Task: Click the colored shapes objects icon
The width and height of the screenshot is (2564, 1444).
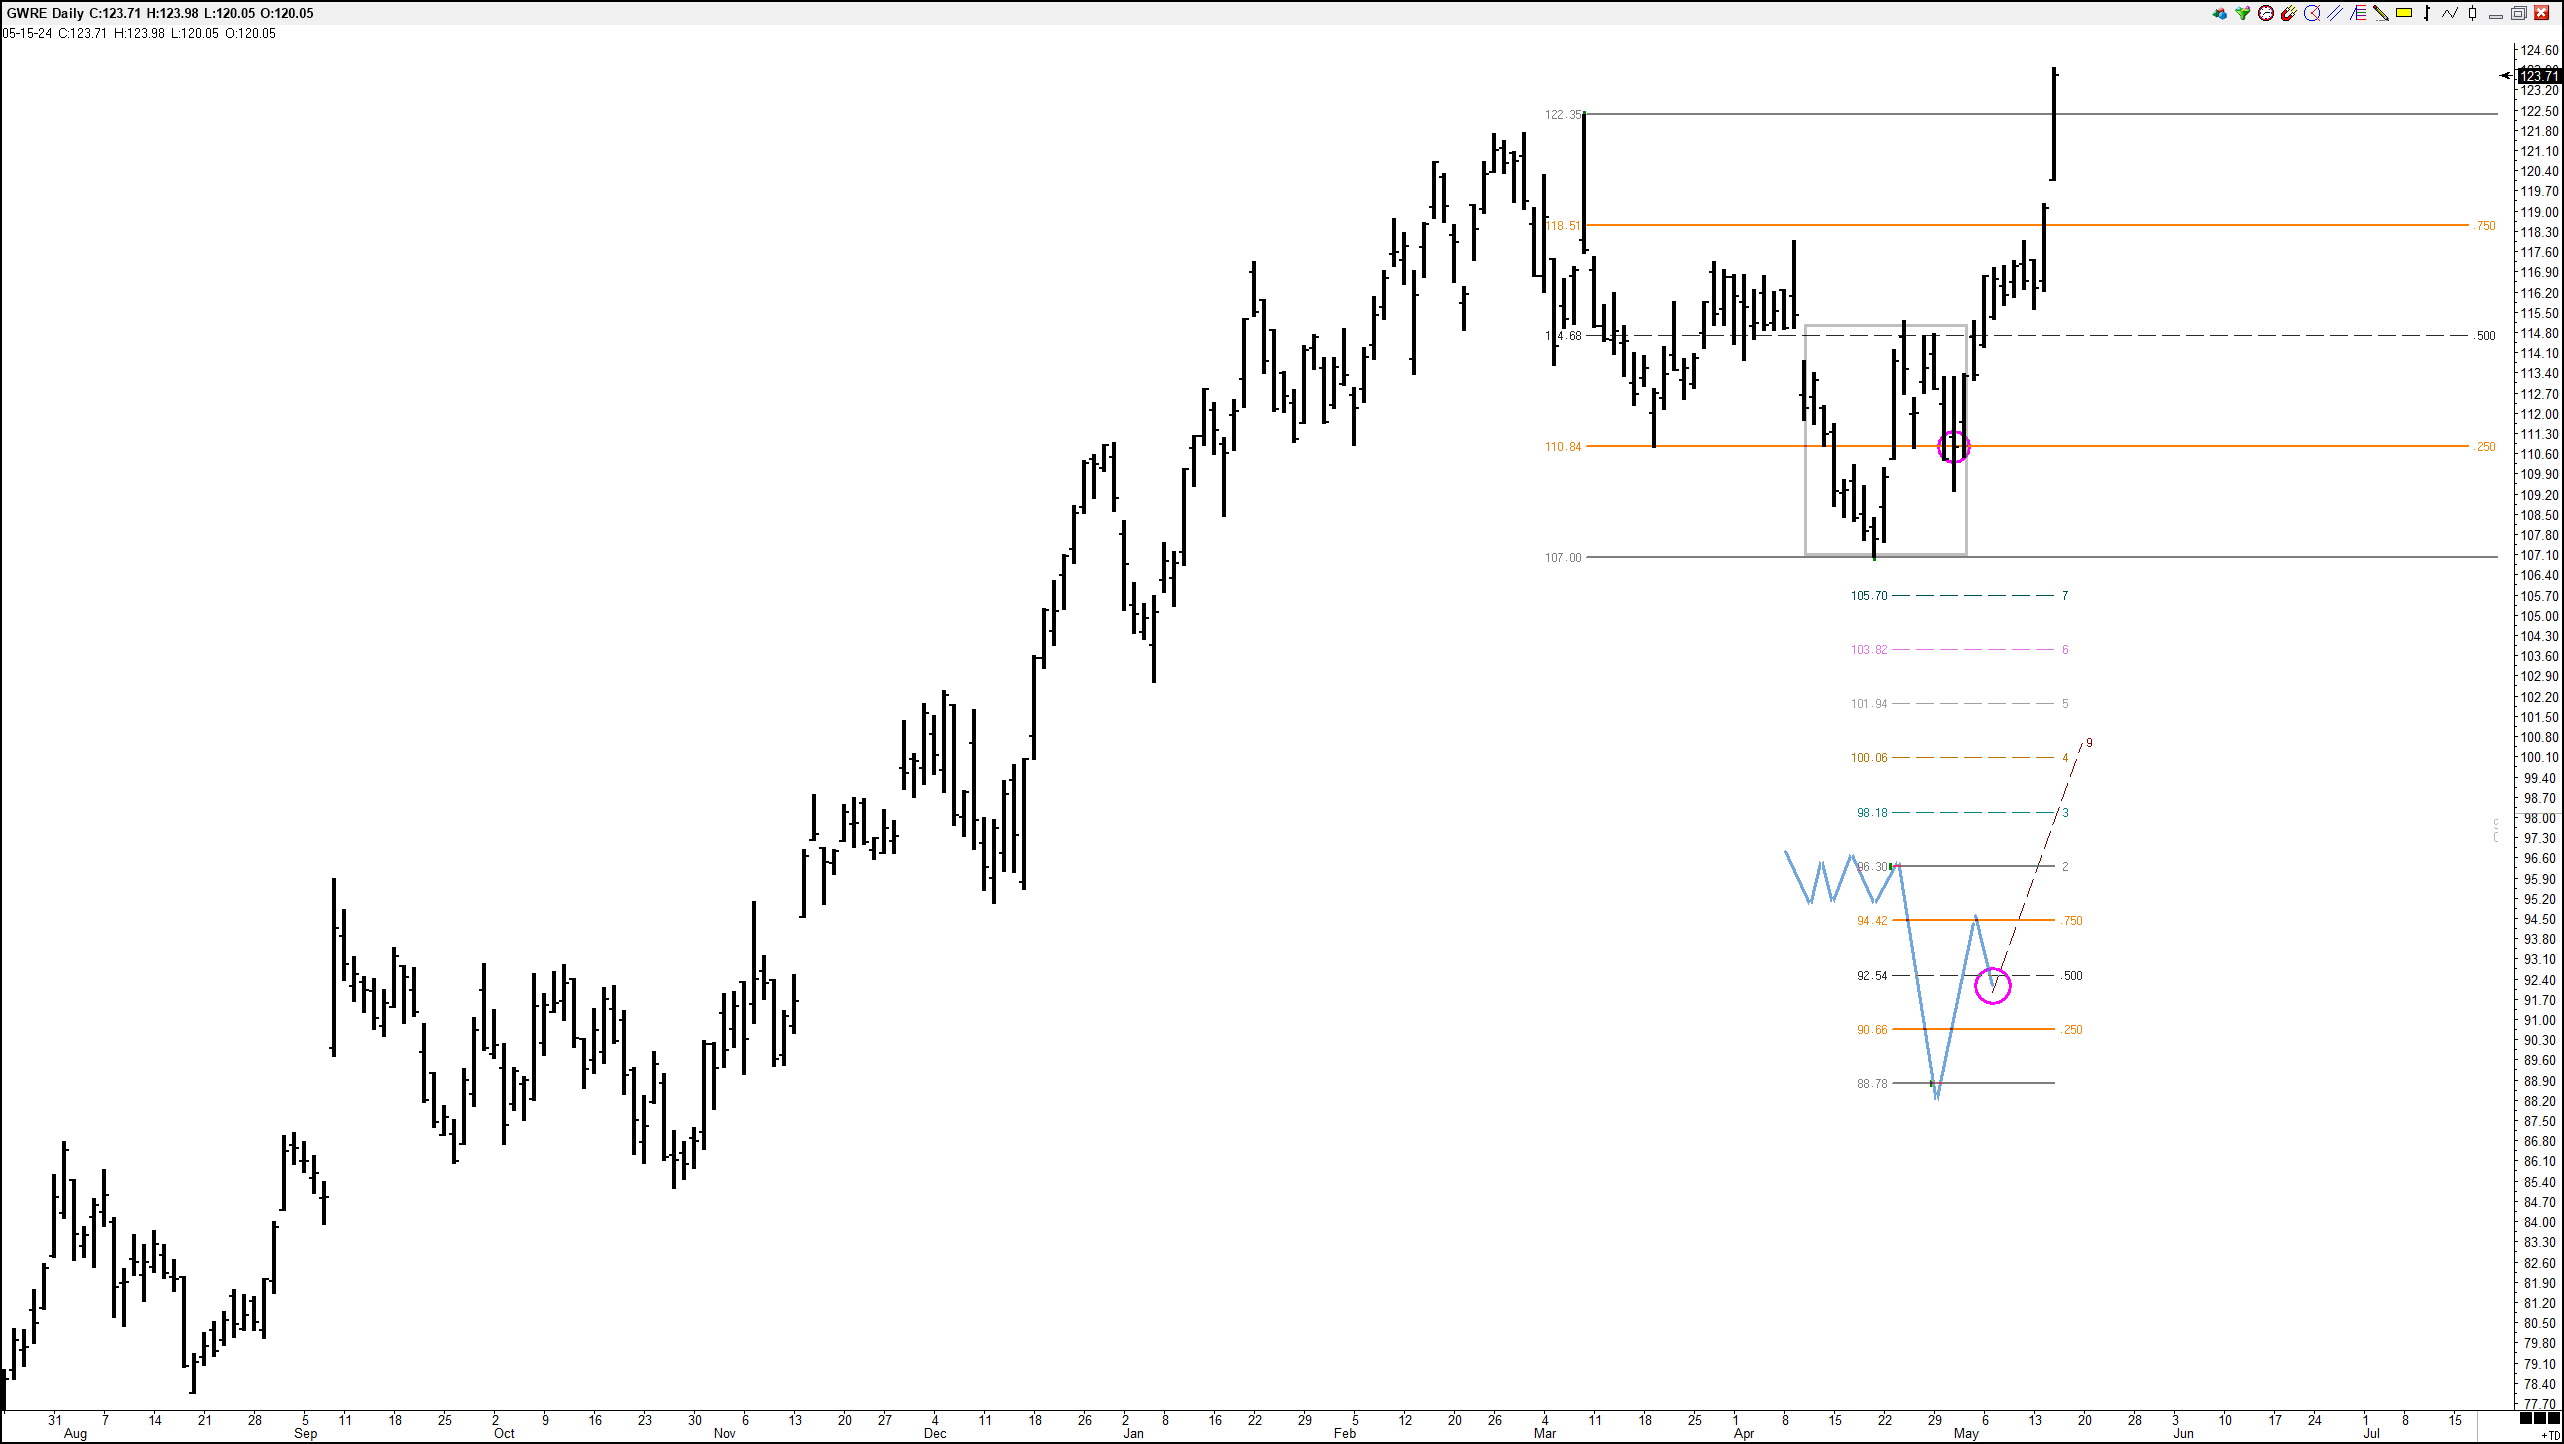Action: click(2220, 13)
